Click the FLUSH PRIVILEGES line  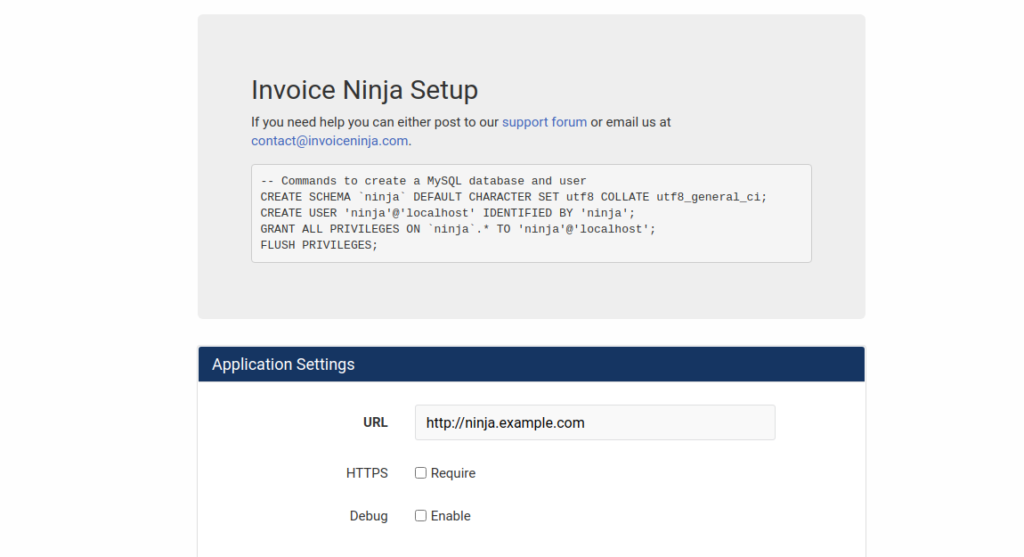[319, 246]
